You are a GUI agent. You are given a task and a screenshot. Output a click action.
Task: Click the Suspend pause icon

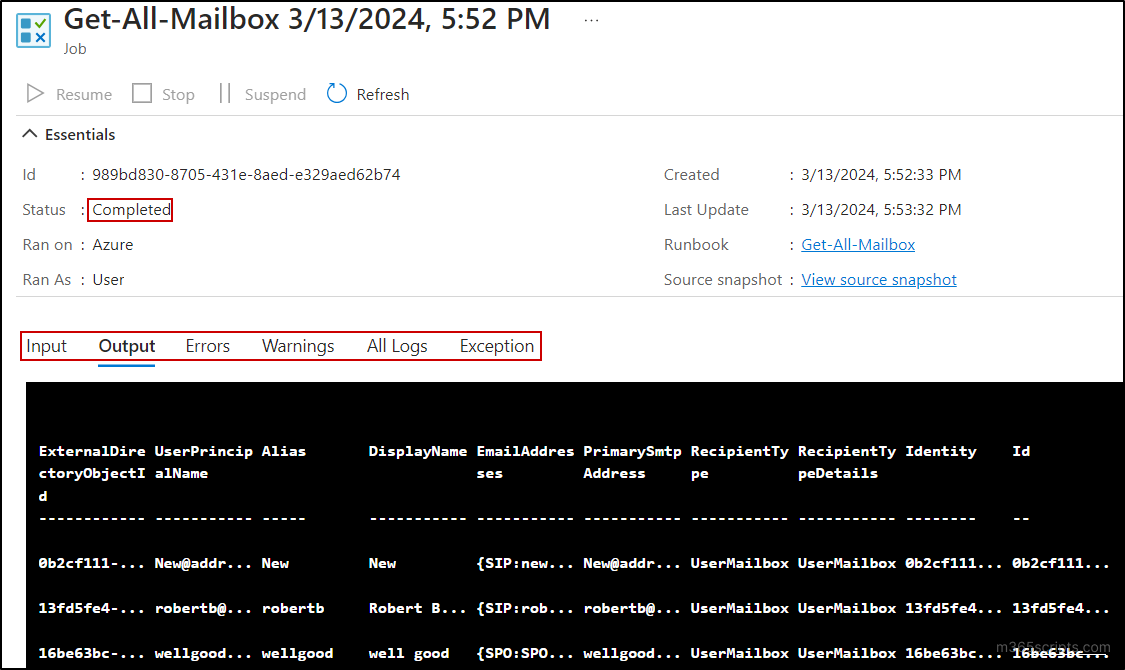click(x=225, y=93)
